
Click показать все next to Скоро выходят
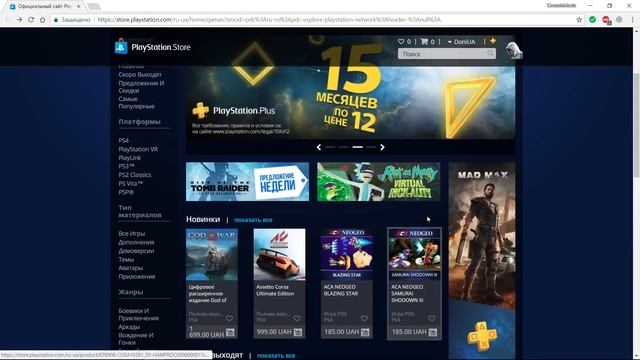pos(276,356)
